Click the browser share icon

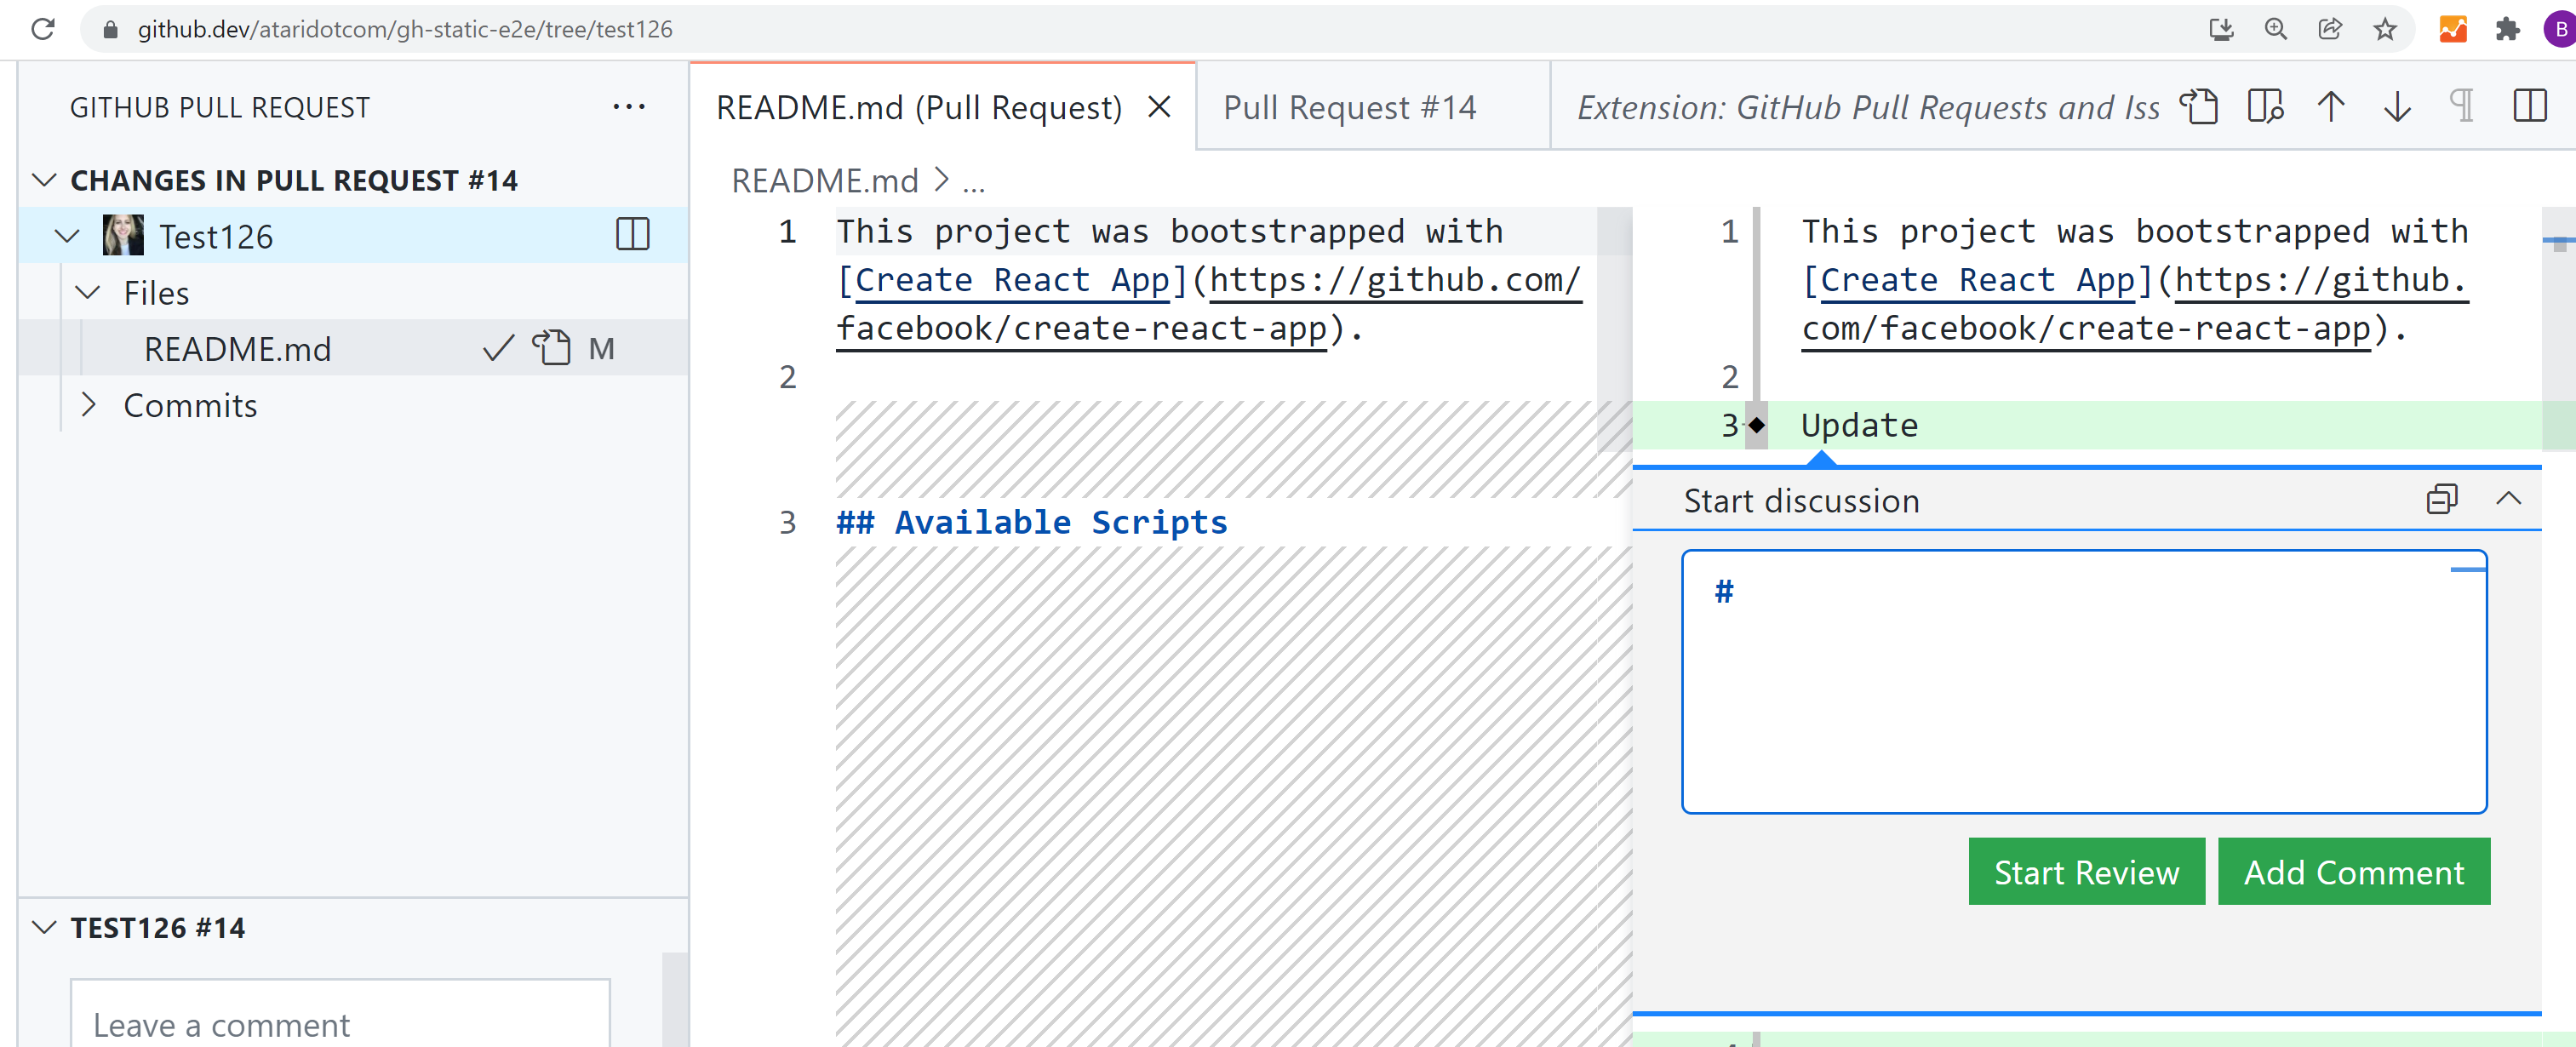[x=2329, y=29]
